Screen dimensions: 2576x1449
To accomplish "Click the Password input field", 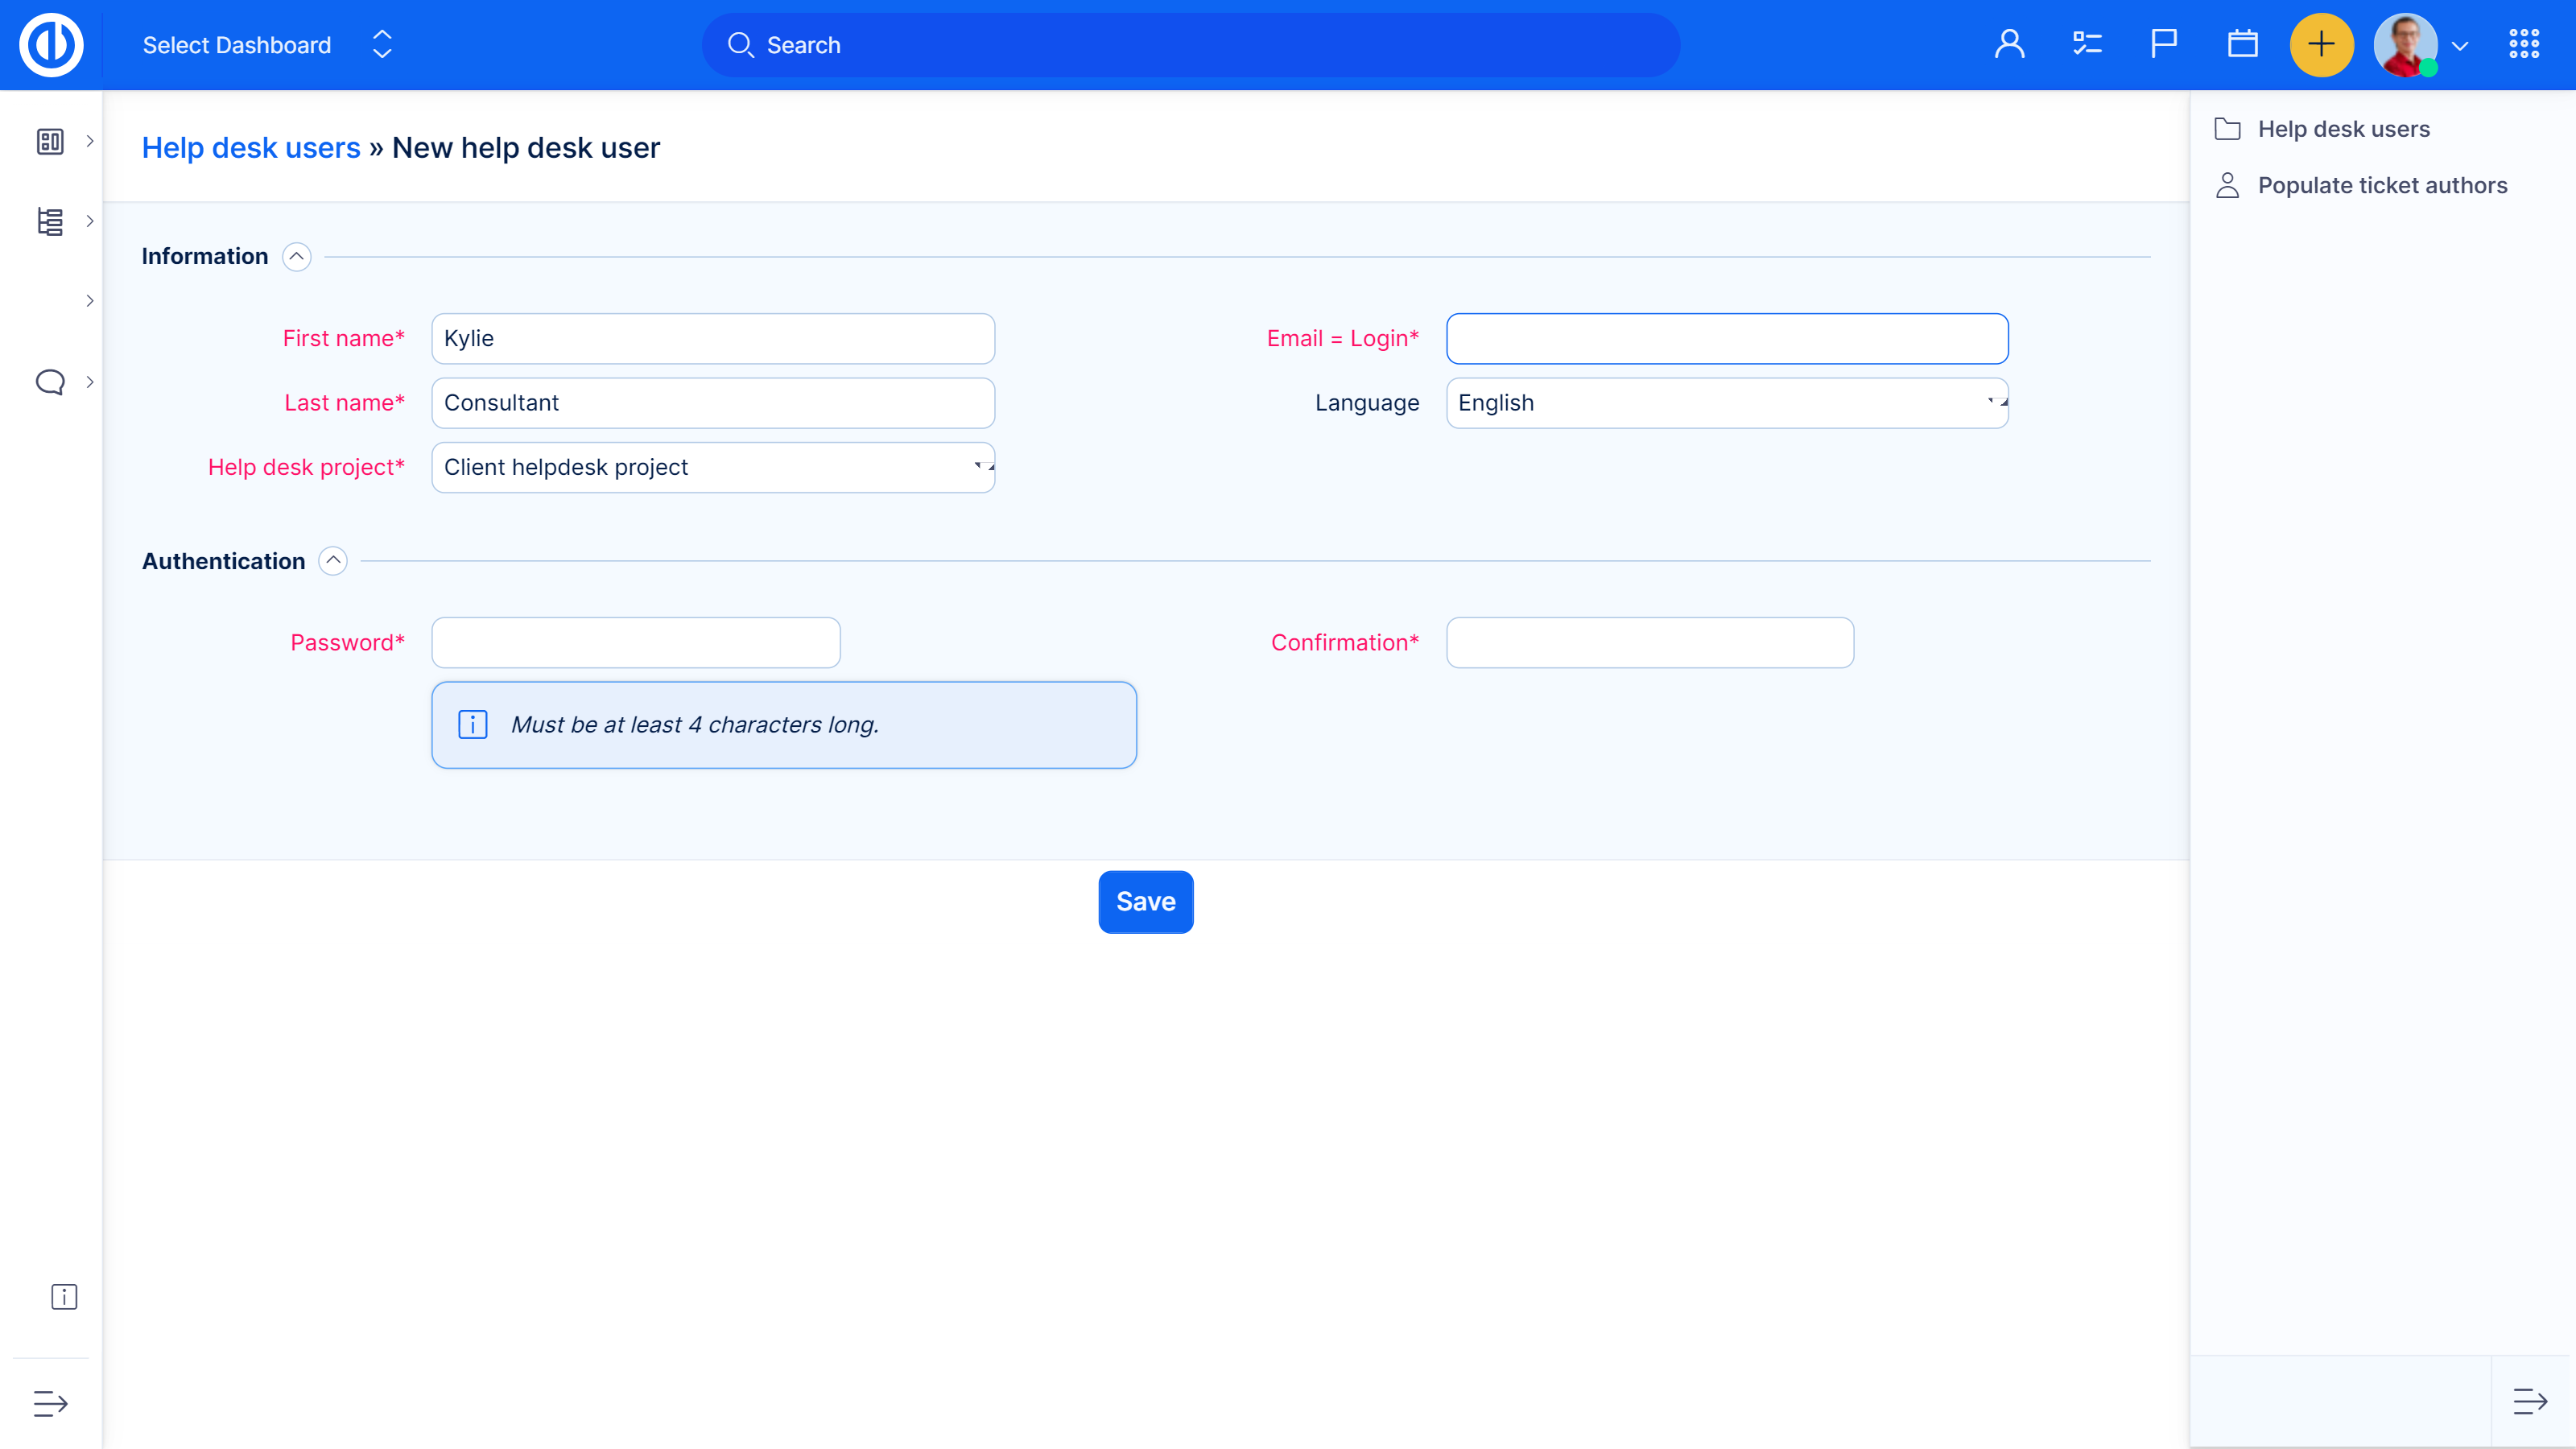I will pyautogui.click(x=637, y=642).
